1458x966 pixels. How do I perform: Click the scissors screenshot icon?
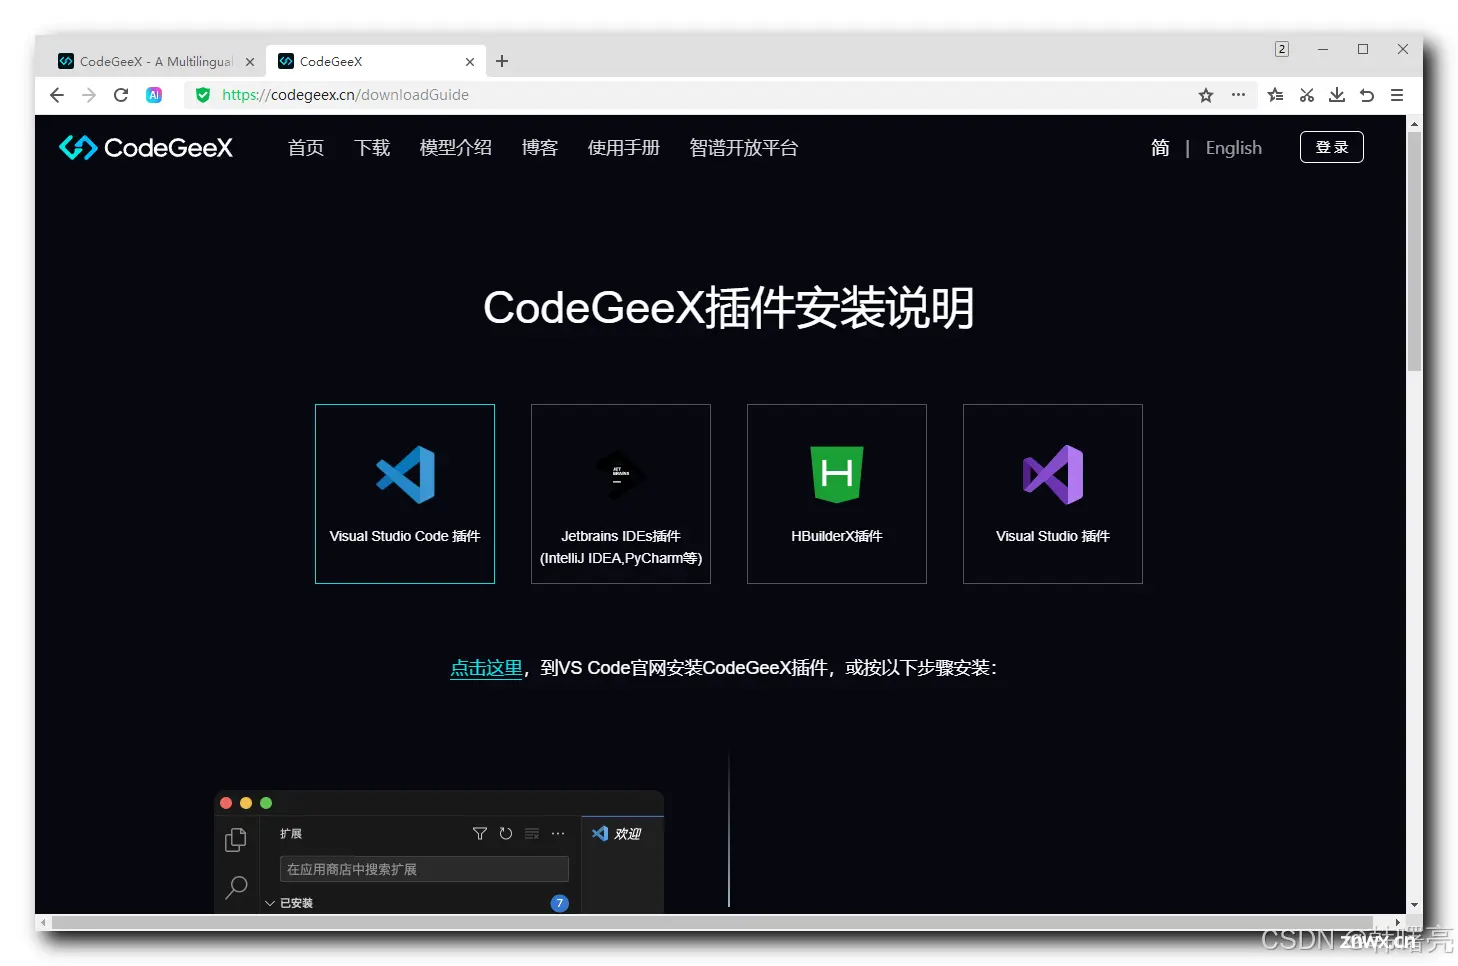tap(1306, 95)
